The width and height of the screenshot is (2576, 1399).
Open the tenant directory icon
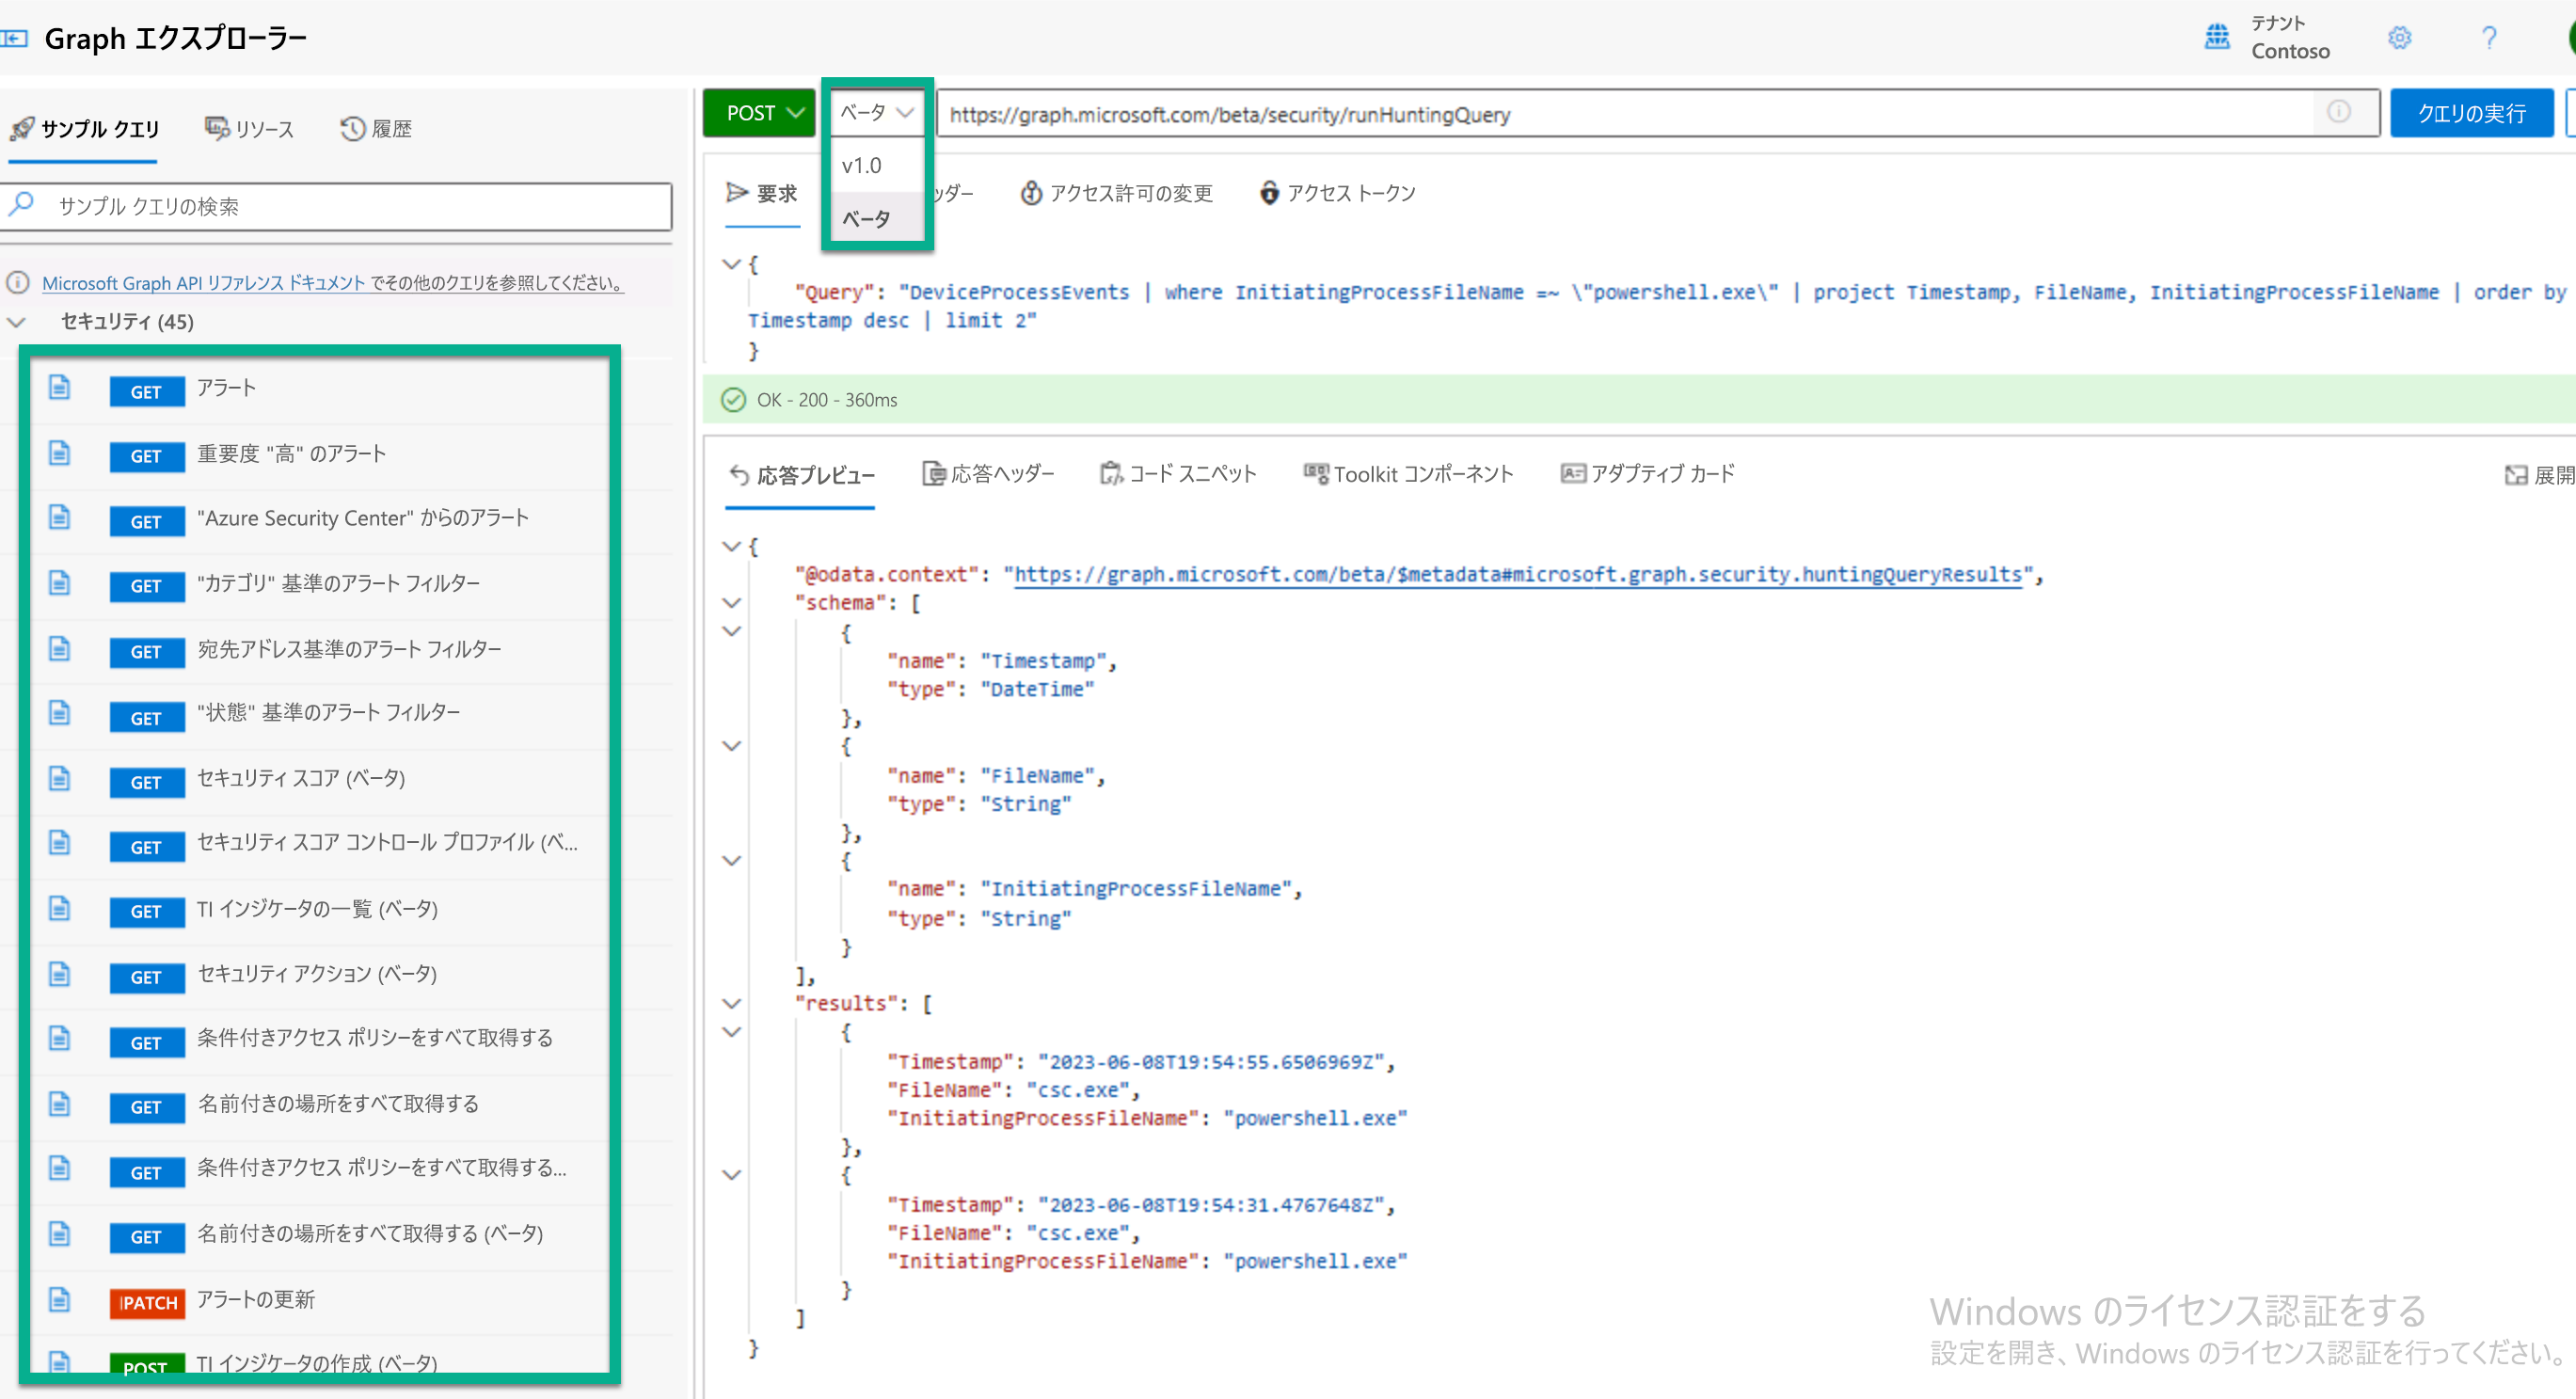click(2217, 37)
